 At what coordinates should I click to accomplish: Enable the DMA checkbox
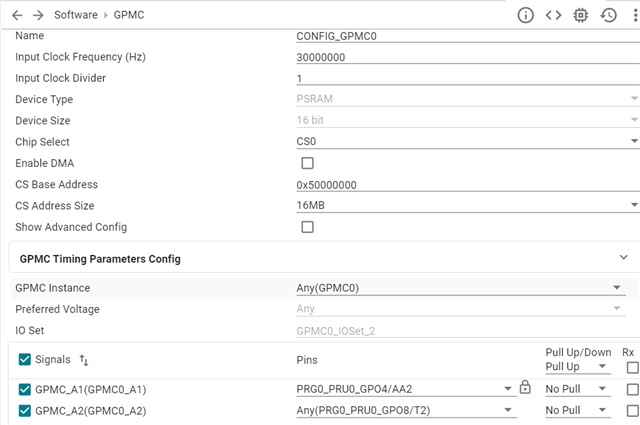click(x=308, y=163)
